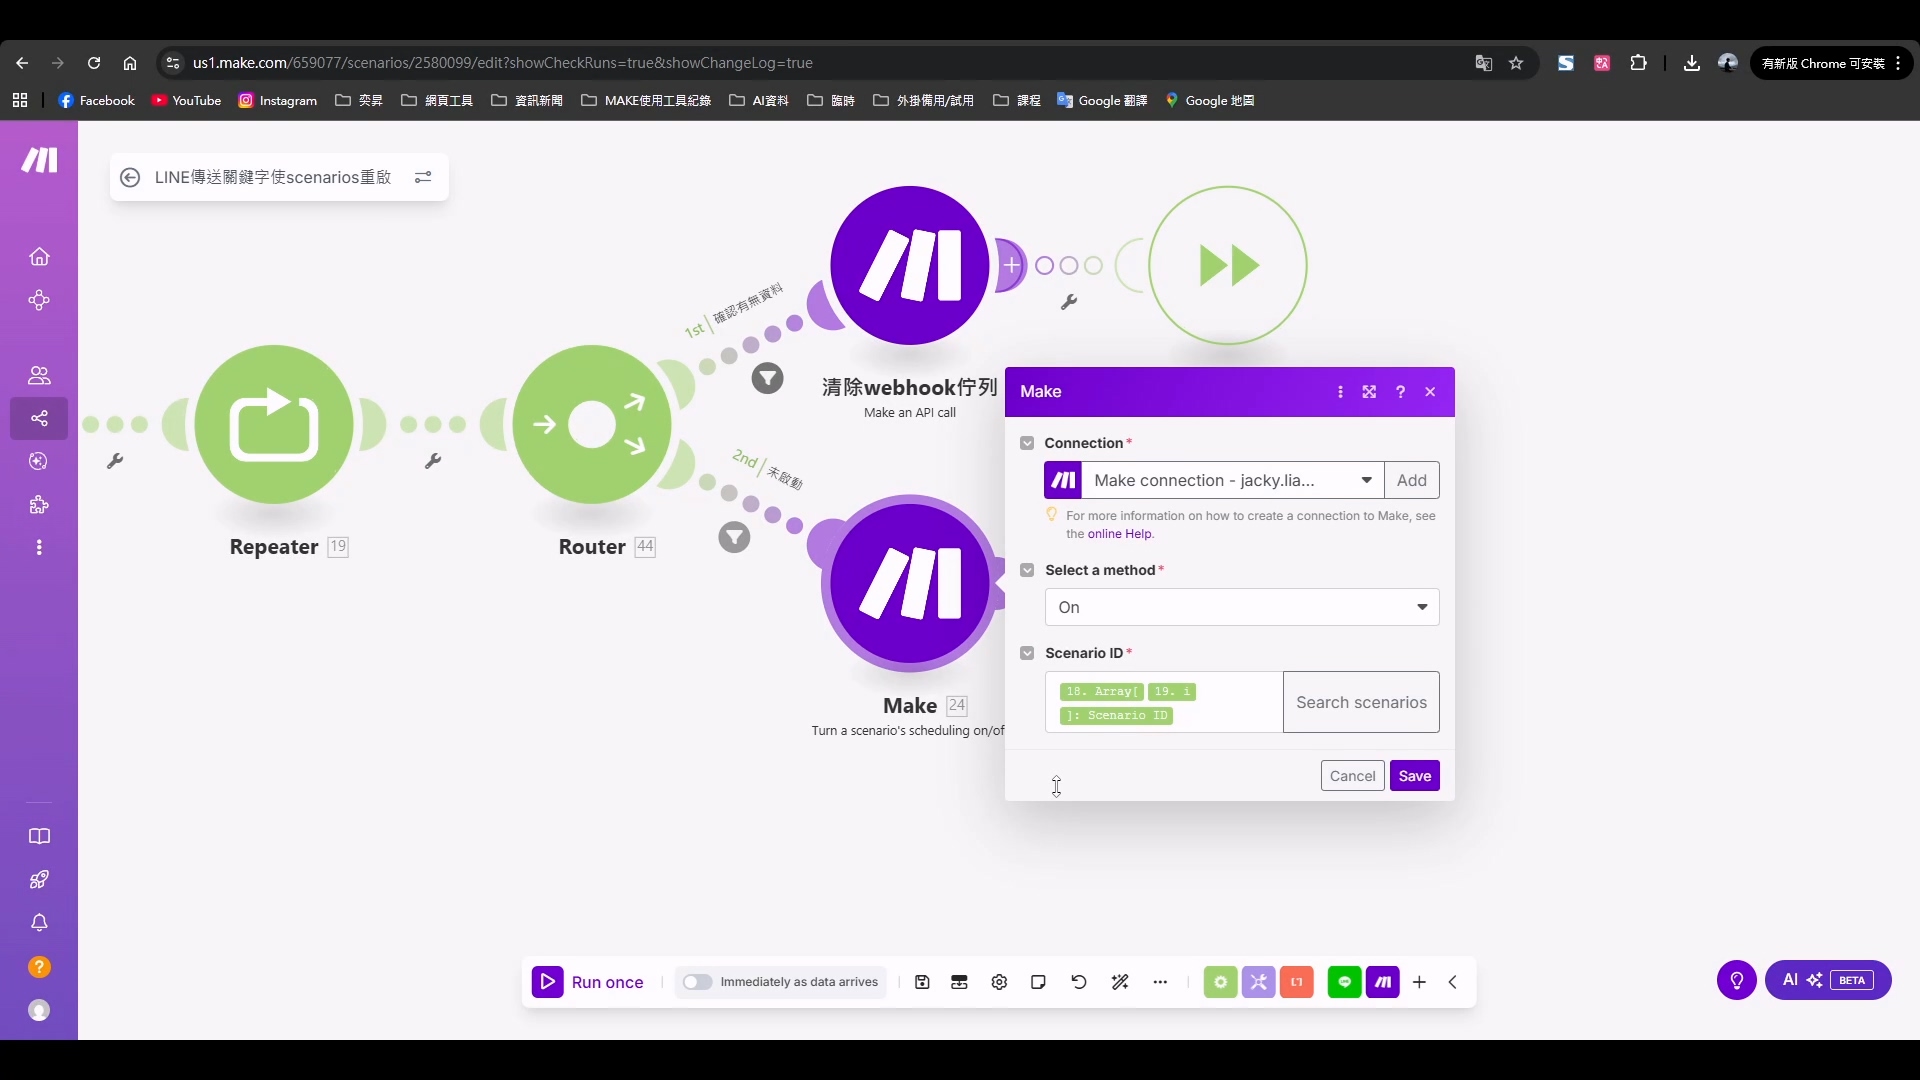Open the Make dialog three-dots menu
The image size is (1920, 1080).
coord(1340,392)
